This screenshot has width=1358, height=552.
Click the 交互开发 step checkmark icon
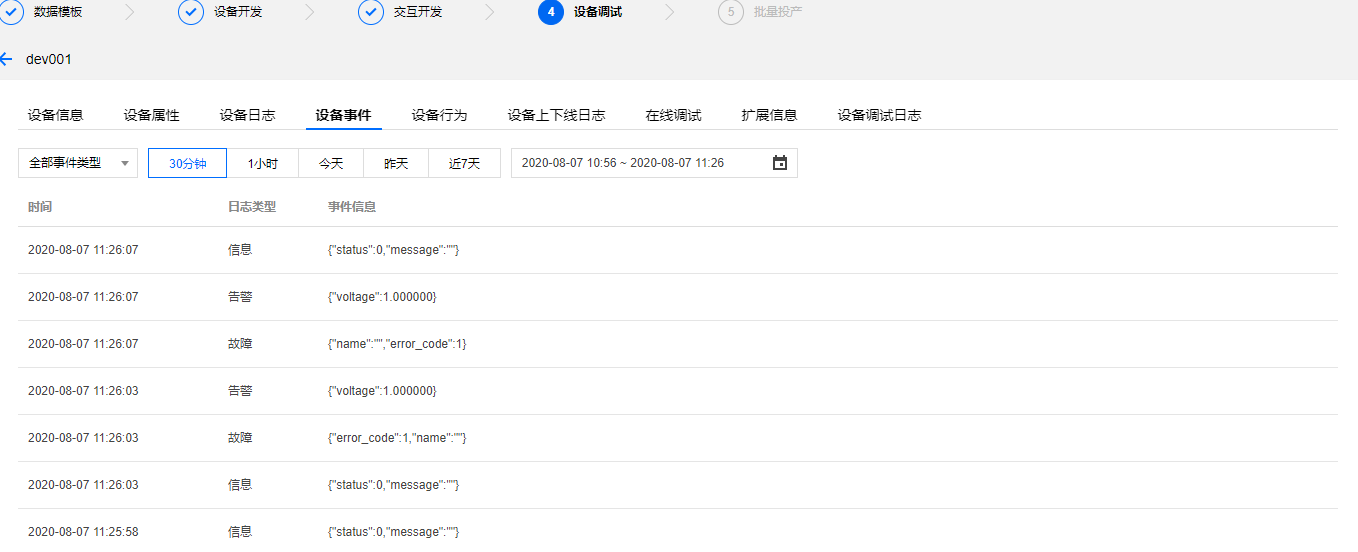371,12
